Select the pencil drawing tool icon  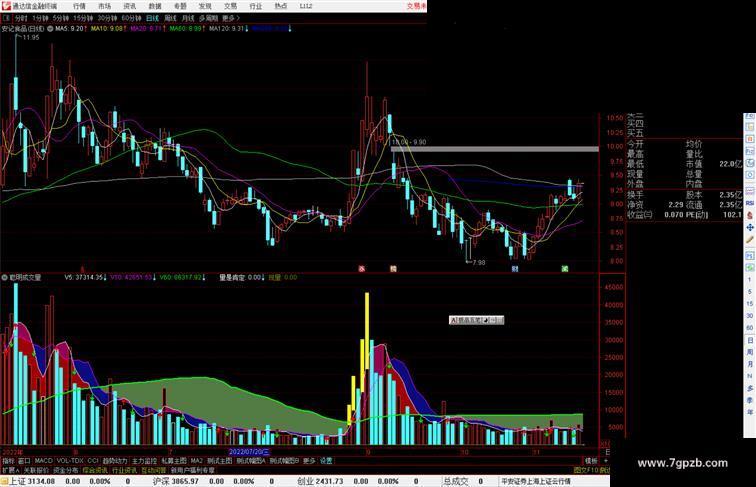coord(750,240)
